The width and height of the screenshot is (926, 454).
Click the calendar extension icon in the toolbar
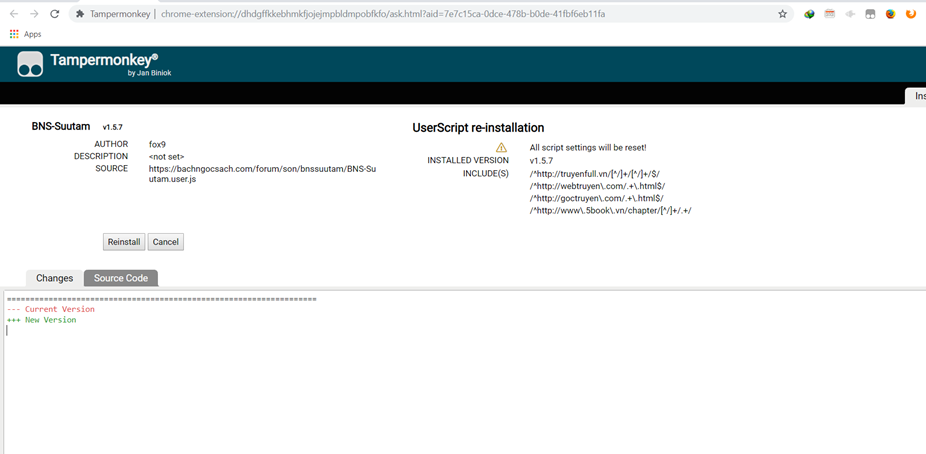point(829,14)
